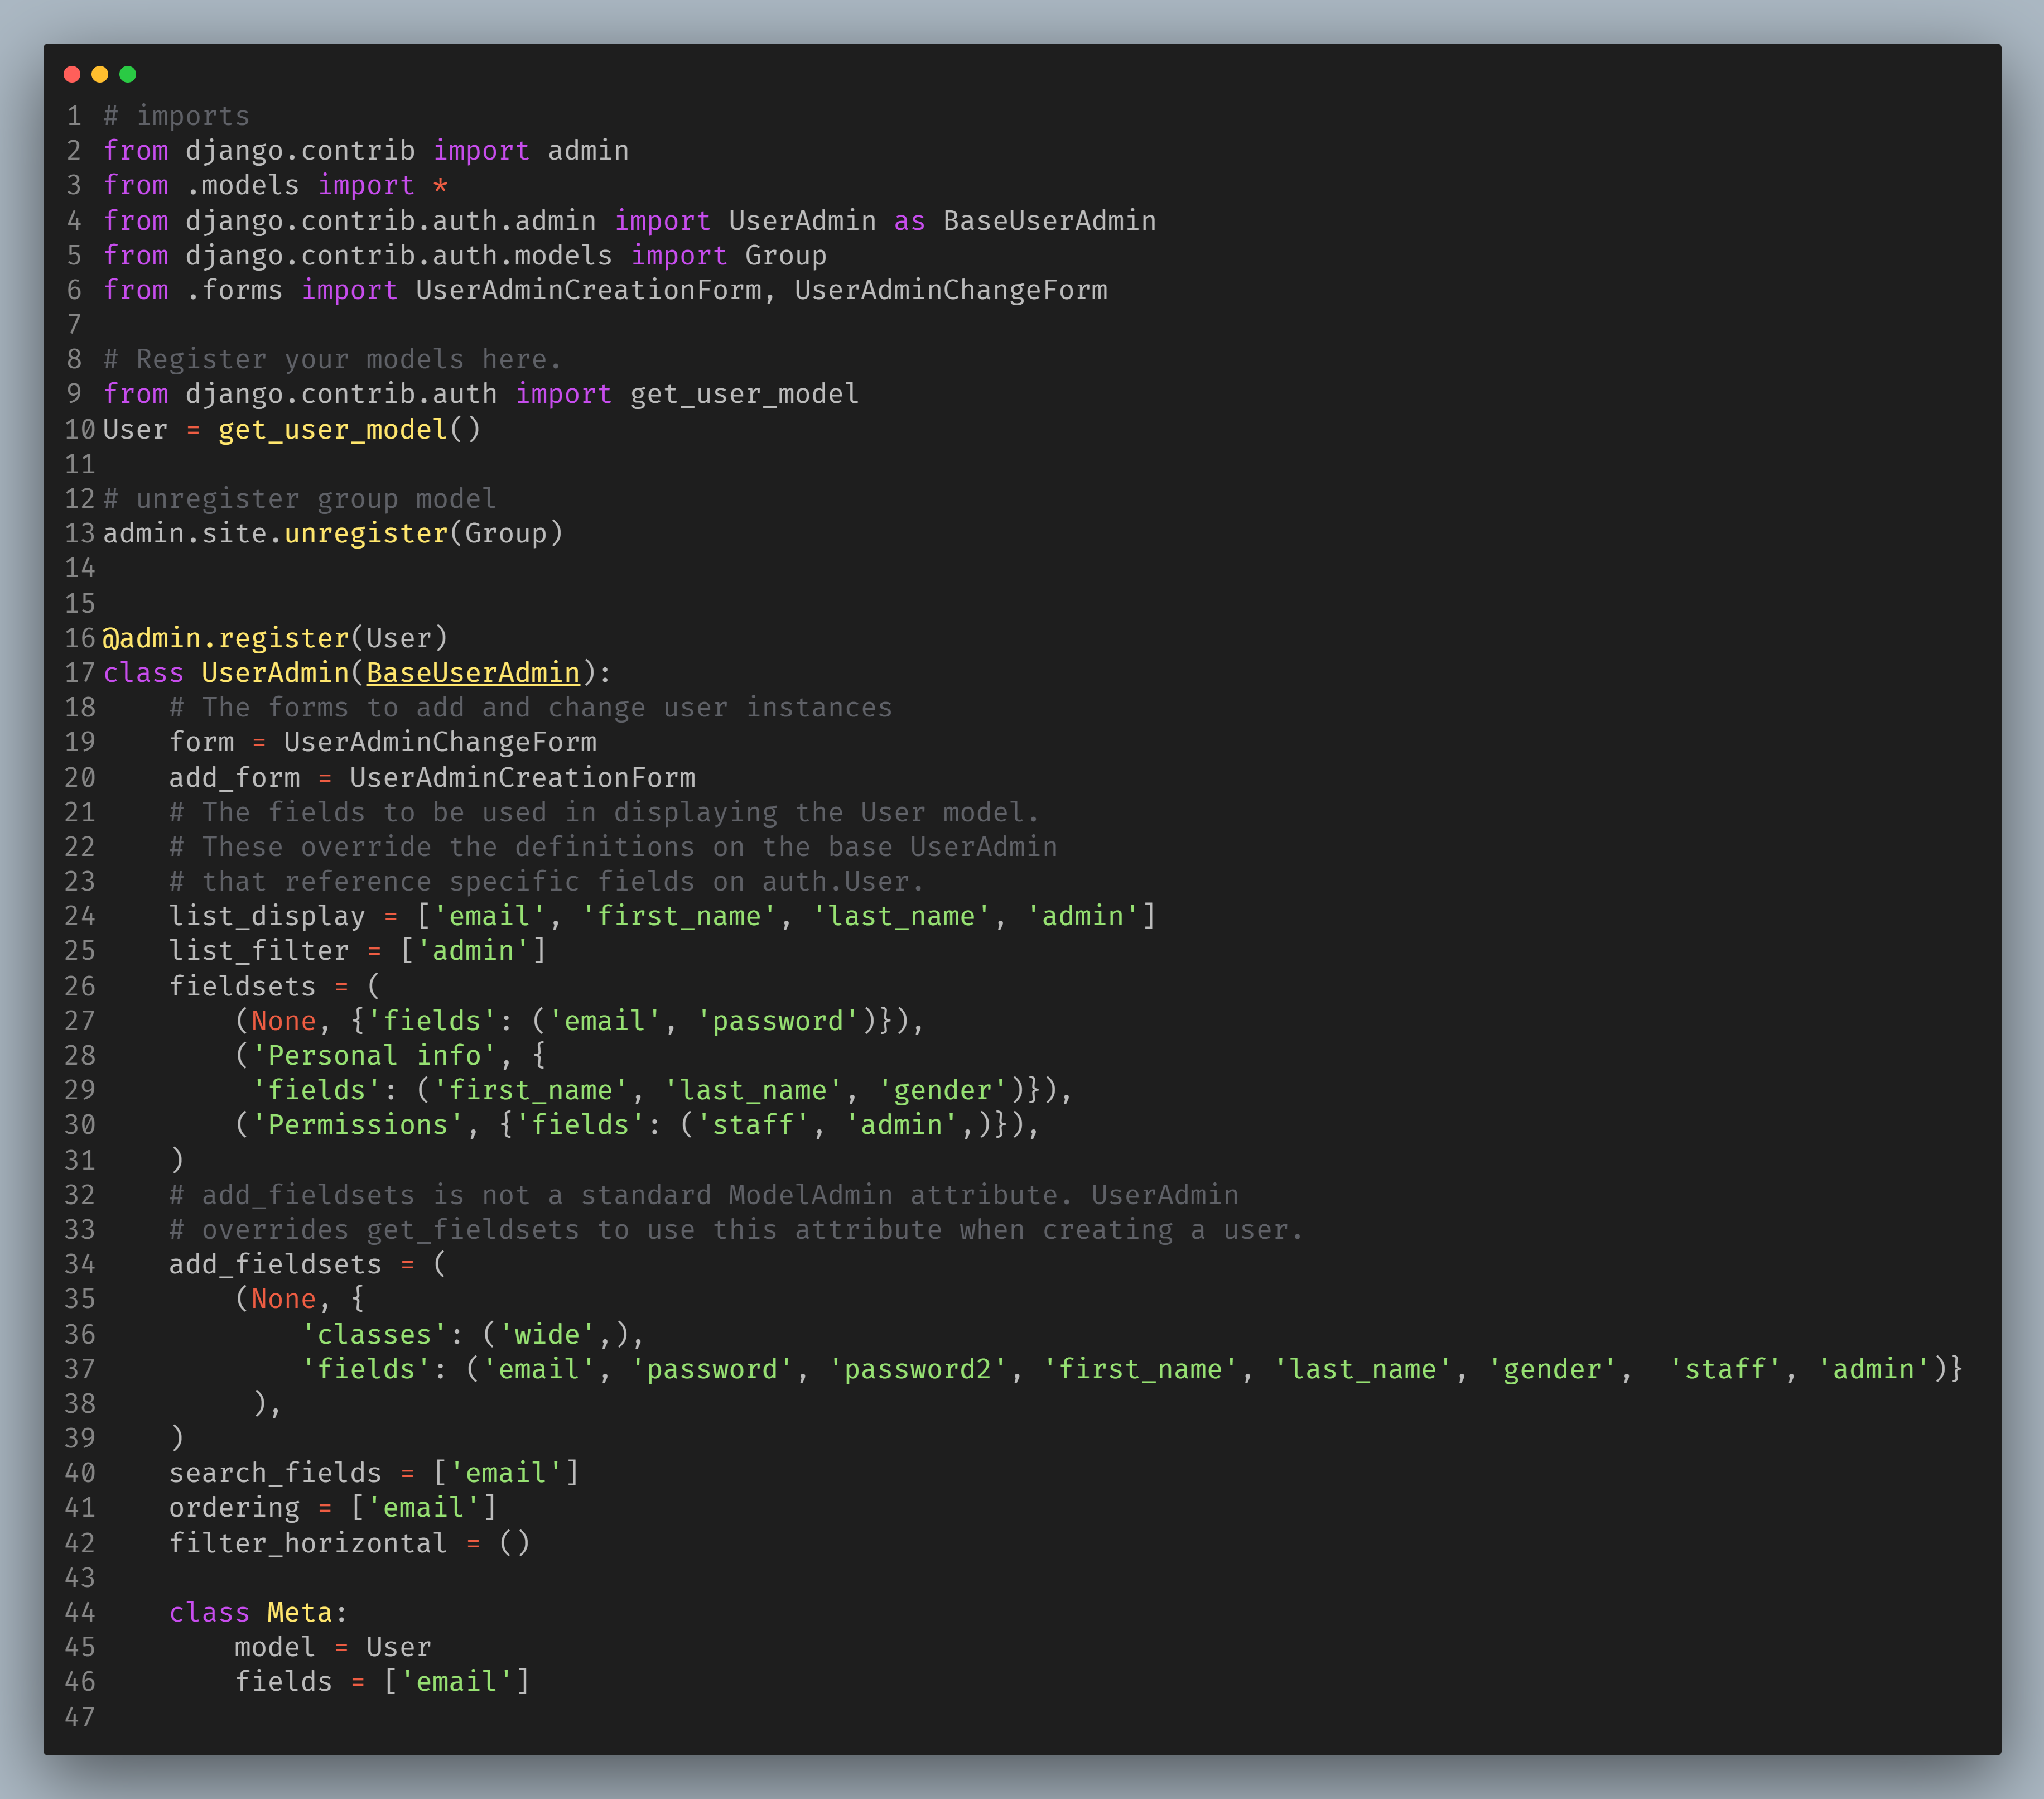Screen dimensions: 2044x1799
Task: Click line number 17 in gutter
Action: (x=79, y=673)
